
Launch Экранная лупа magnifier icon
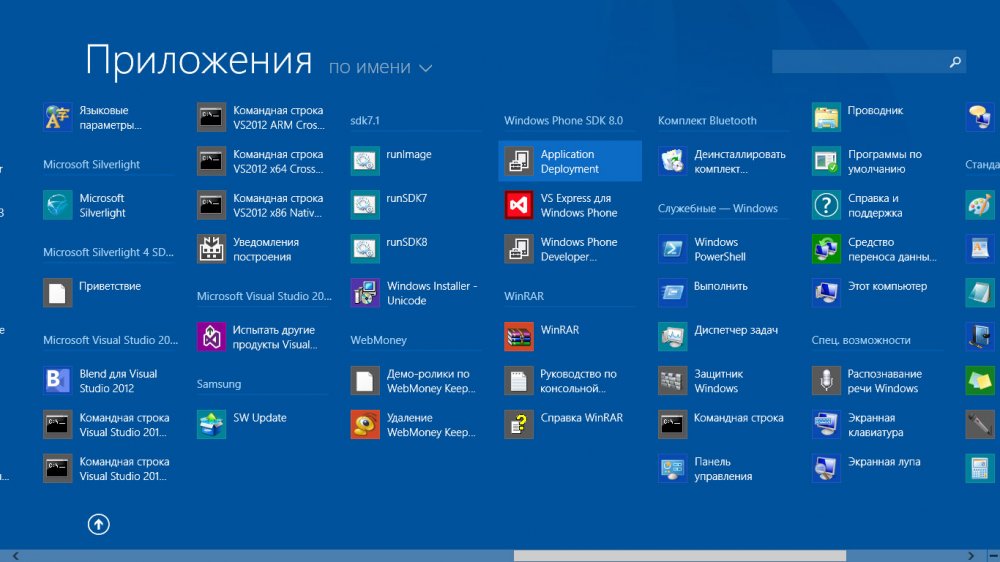[x=826, y=469]
